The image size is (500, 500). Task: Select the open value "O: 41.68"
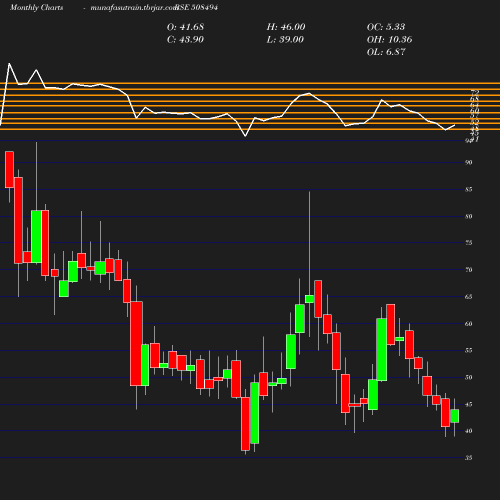pos(185,27)
